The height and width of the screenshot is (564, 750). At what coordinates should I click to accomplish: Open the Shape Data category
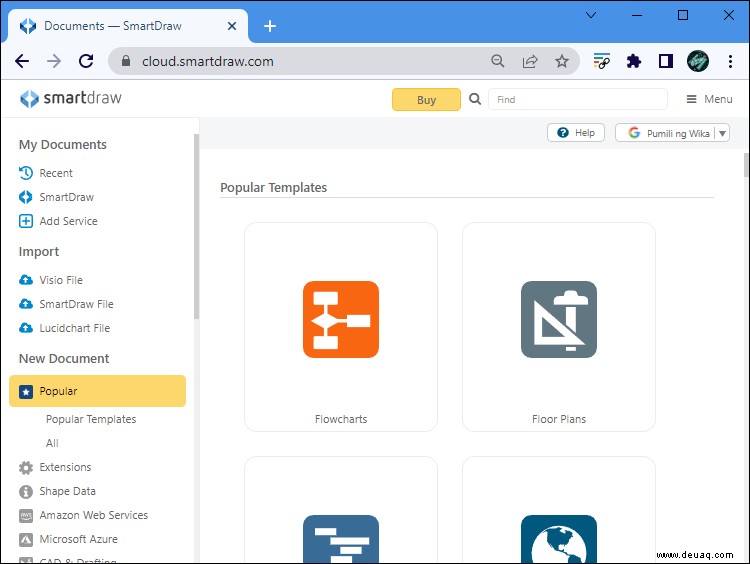click(x=57, y=491)
